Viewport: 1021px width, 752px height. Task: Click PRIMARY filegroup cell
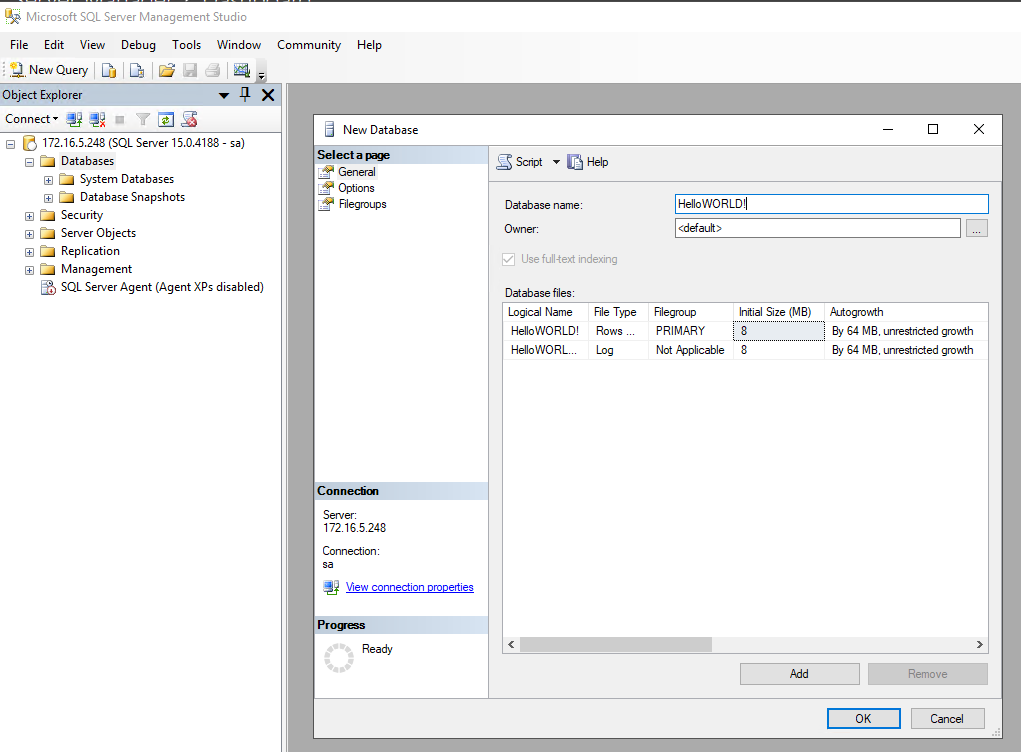[x=691, y=331]
